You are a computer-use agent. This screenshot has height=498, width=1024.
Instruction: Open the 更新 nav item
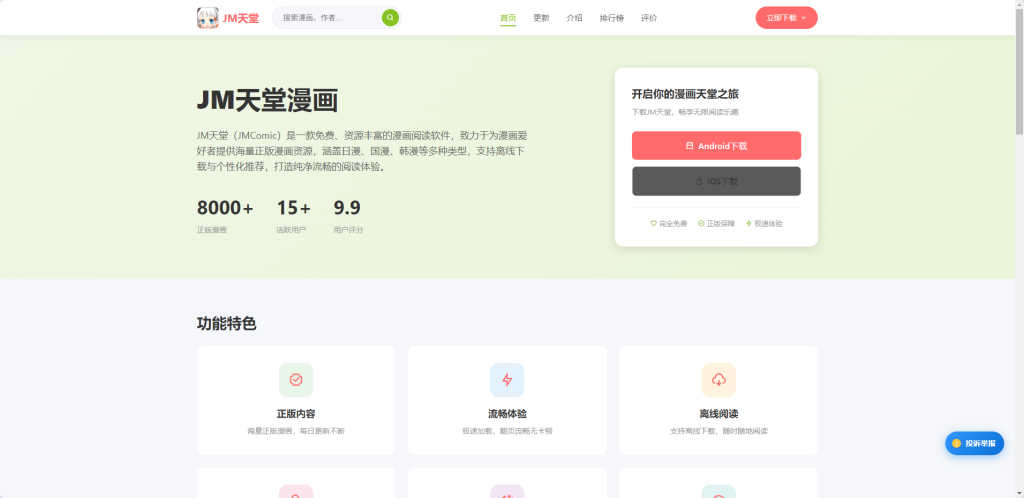coord(541,18)
